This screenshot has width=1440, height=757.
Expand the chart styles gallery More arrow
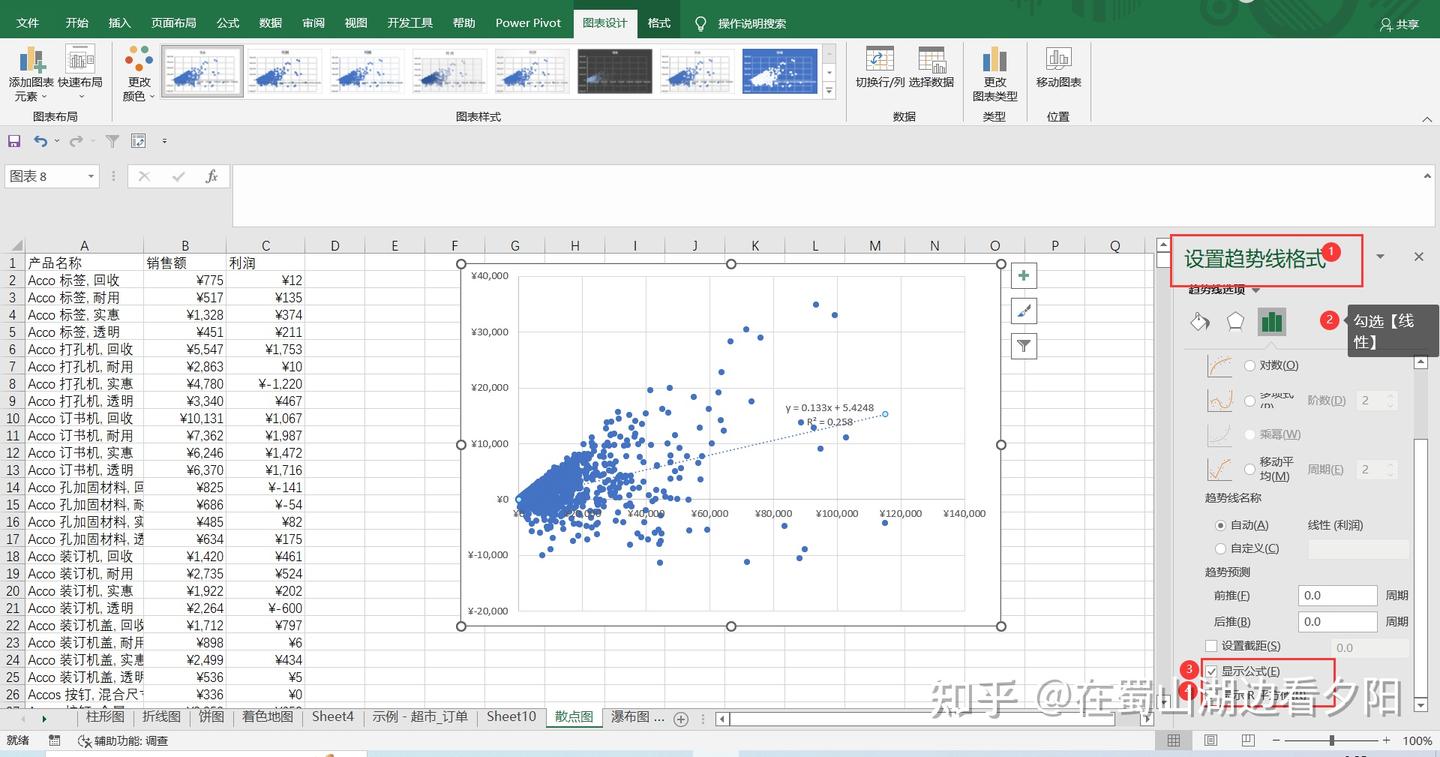pos(829,91)
